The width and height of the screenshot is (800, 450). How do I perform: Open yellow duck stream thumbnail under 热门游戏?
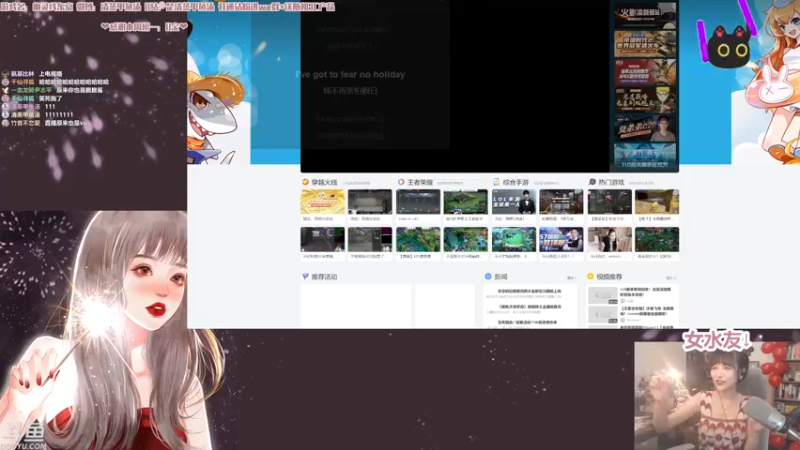[x=657, y=202]
